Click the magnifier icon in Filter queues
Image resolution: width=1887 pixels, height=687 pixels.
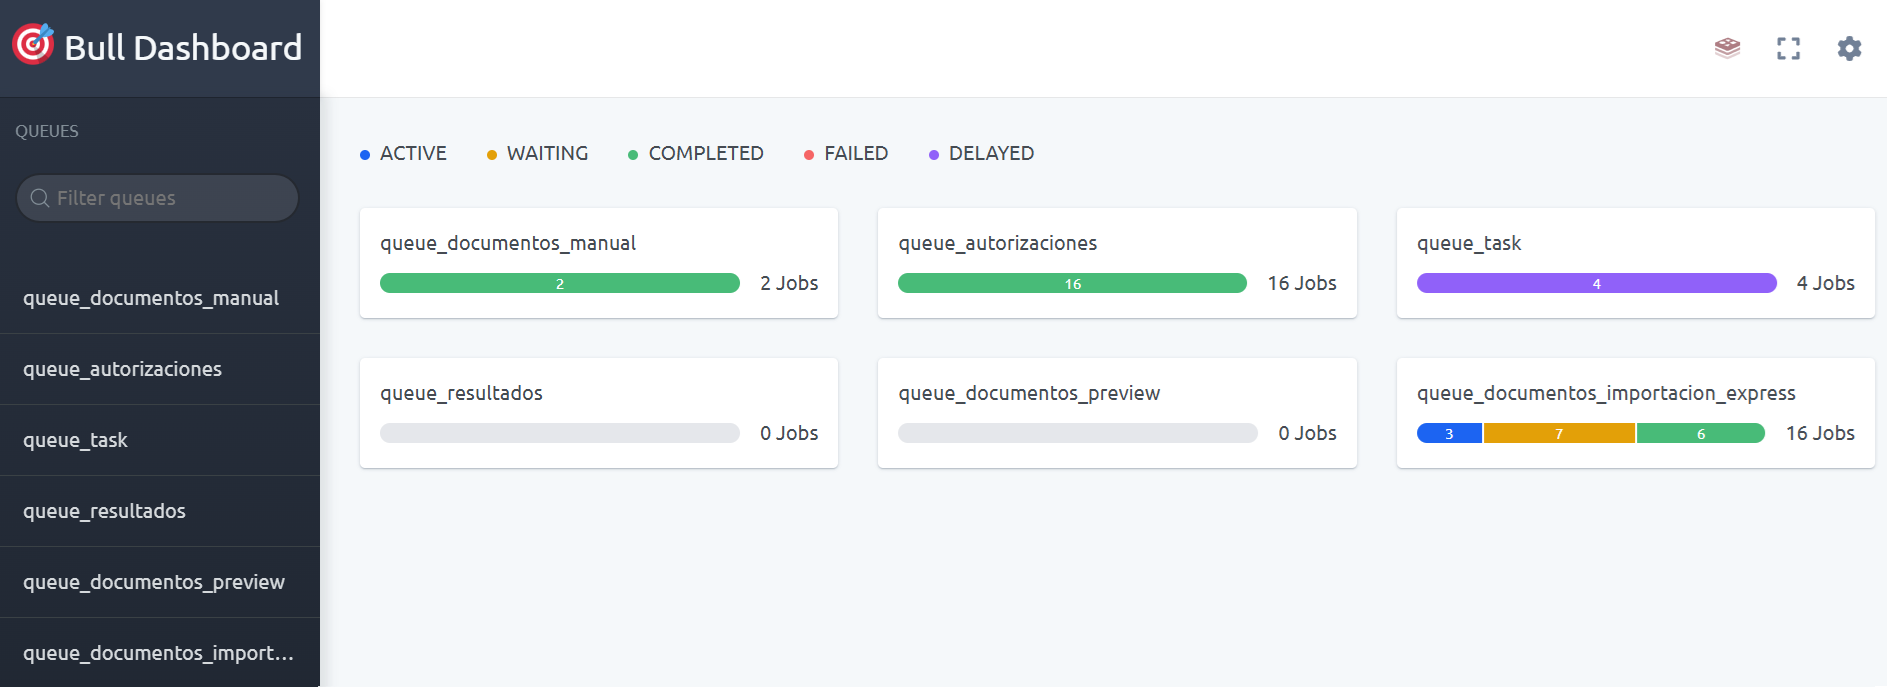tap(40, 198)
